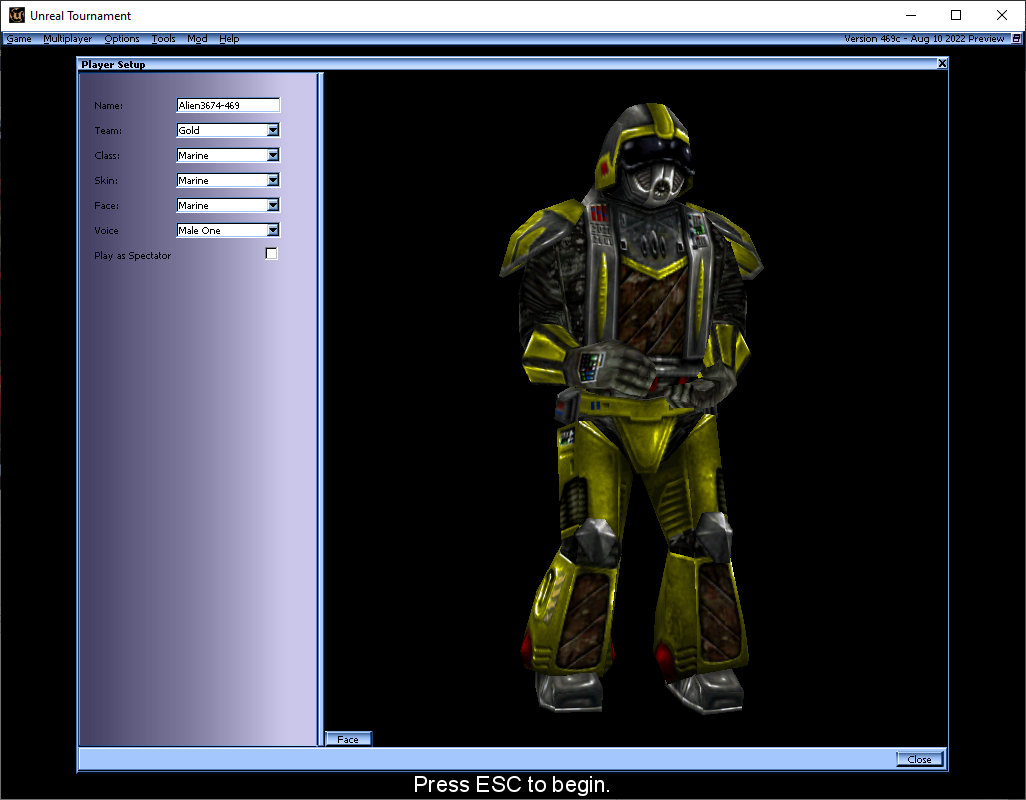Click the Player Setup window title
The height and width of the screenshot is (800, 1026).
(113, 64)
